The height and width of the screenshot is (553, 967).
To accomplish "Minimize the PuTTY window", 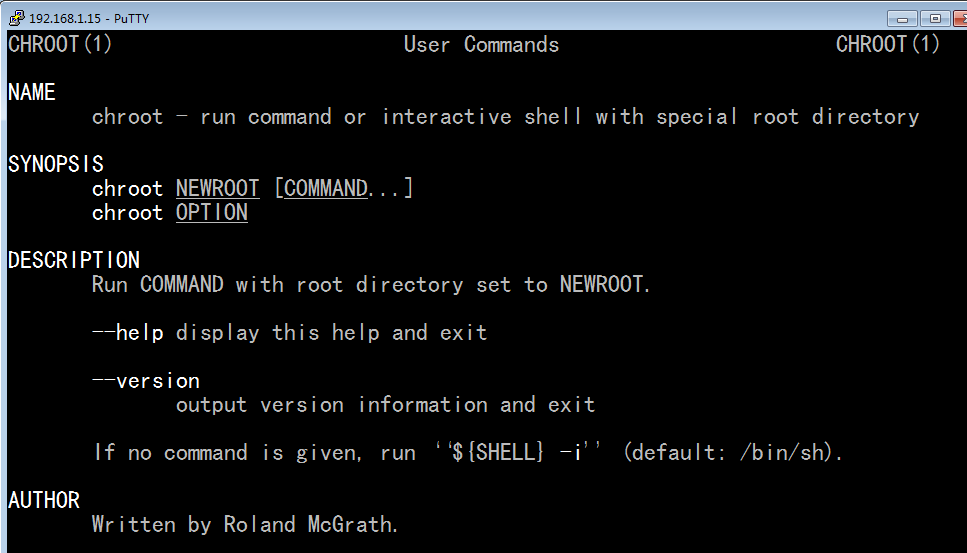I will [x=903, y=18].
